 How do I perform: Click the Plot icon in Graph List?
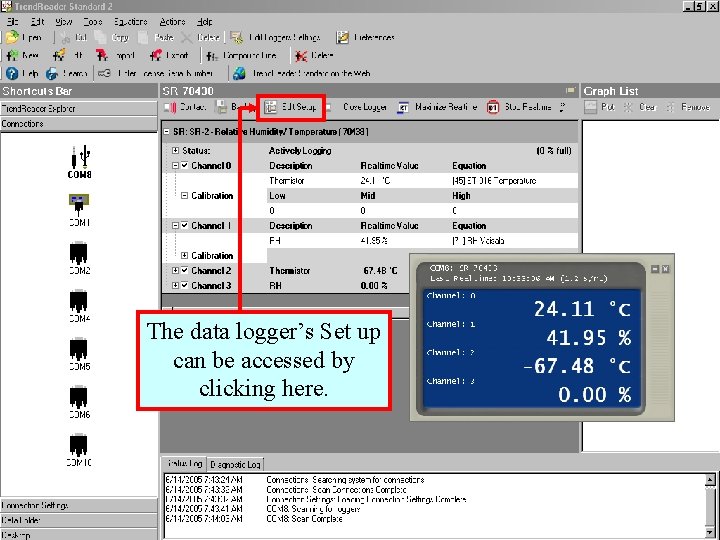(591, 107)
